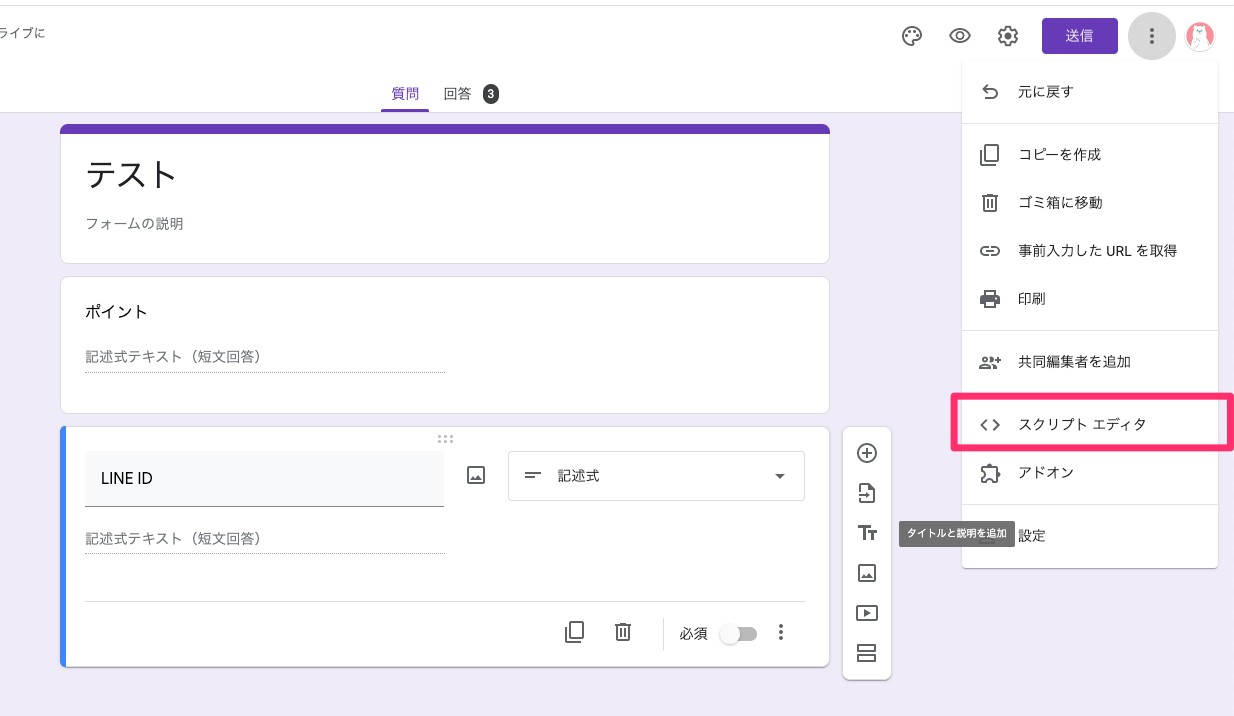
Task: Add a video from the side toolbar
Action: click(867, 613)
